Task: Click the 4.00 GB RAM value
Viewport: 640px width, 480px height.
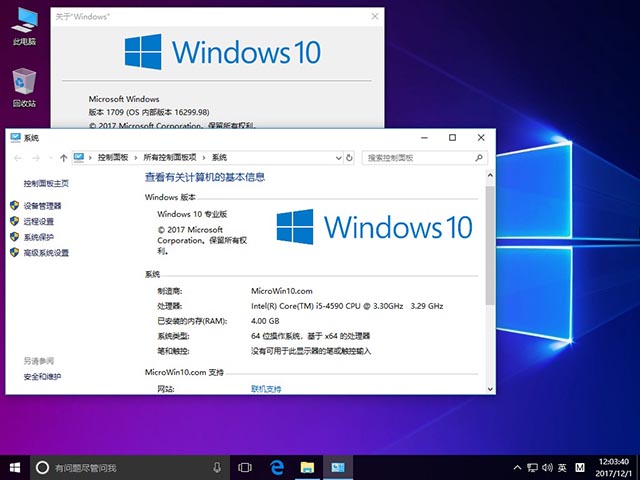Action: pos(265,321)
